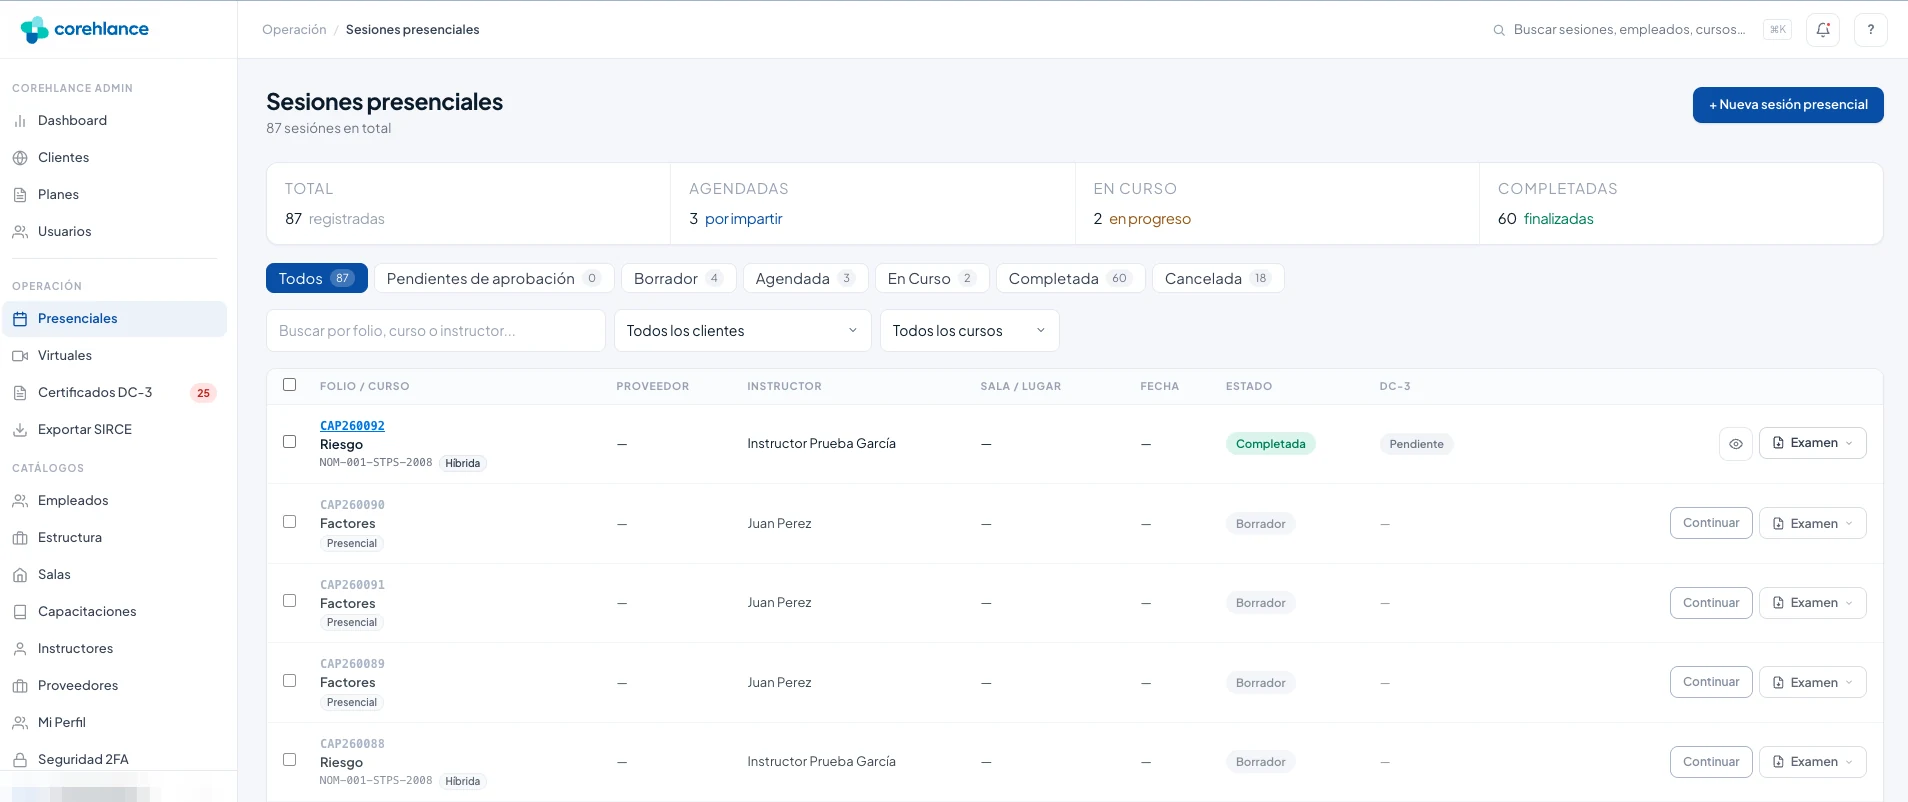This screenshot has height=802, width=1908.
Task: Click Nueva sesión presencial button
Action: (1788, 105)
